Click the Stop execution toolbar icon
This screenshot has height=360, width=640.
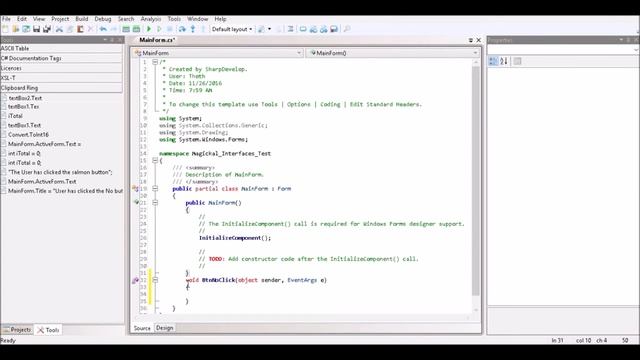coord(170,29)
